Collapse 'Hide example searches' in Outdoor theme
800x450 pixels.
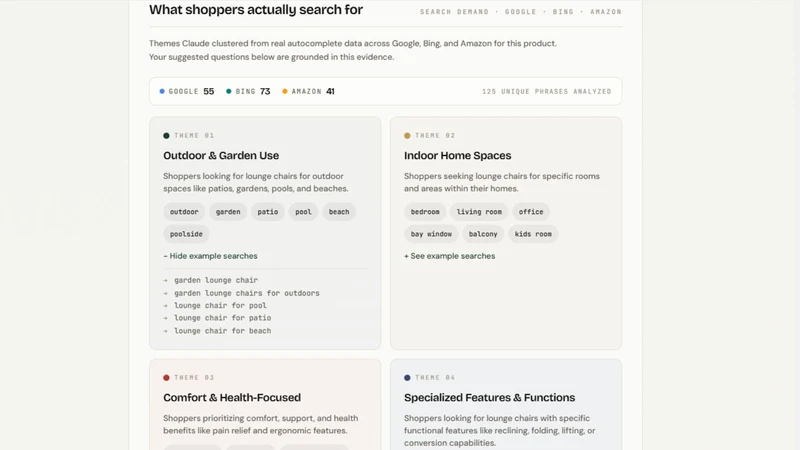(x=210, y=256)
